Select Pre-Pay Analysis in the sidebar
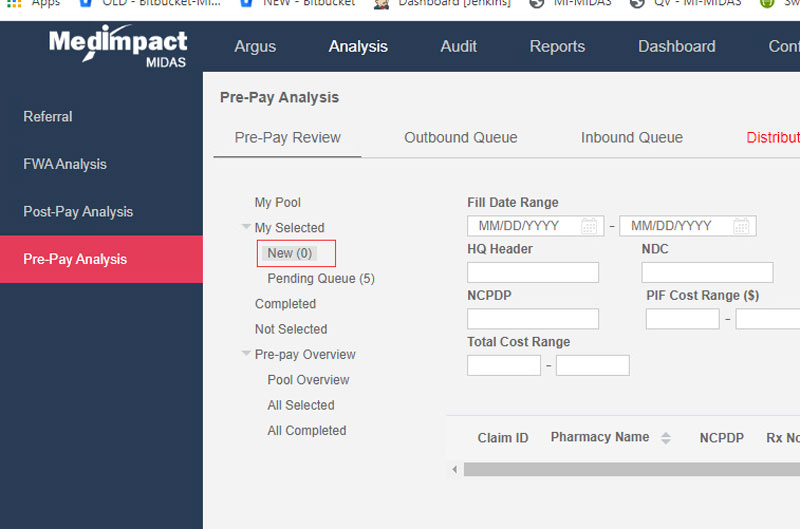800x529 pixels. 102,259
